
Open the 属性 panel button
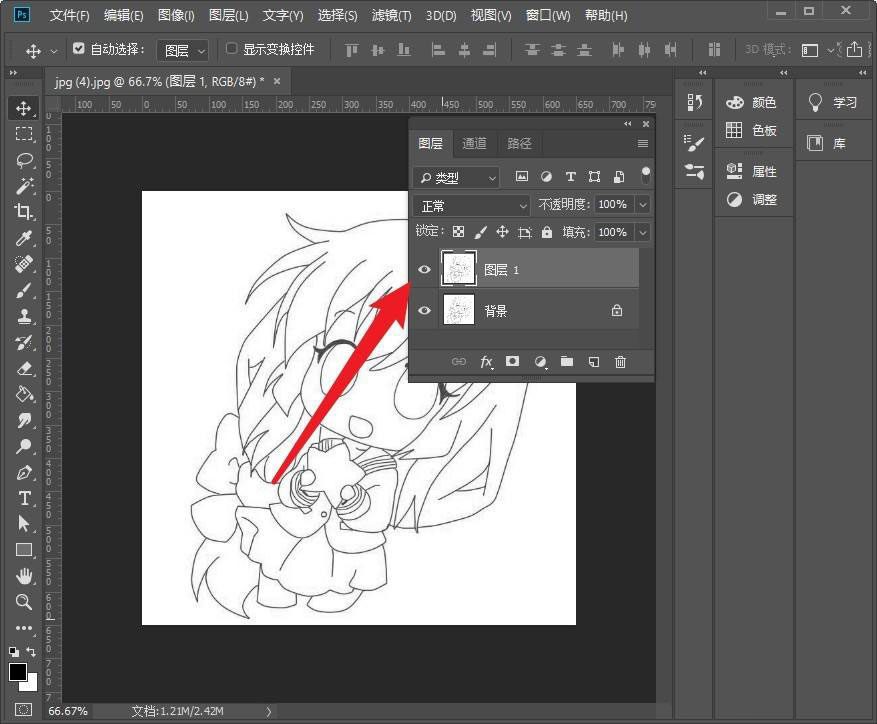752,171
